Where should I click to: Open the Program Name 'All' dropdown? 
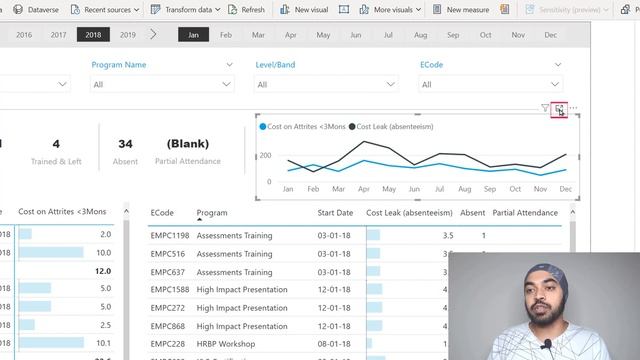[x=162, y=84]
